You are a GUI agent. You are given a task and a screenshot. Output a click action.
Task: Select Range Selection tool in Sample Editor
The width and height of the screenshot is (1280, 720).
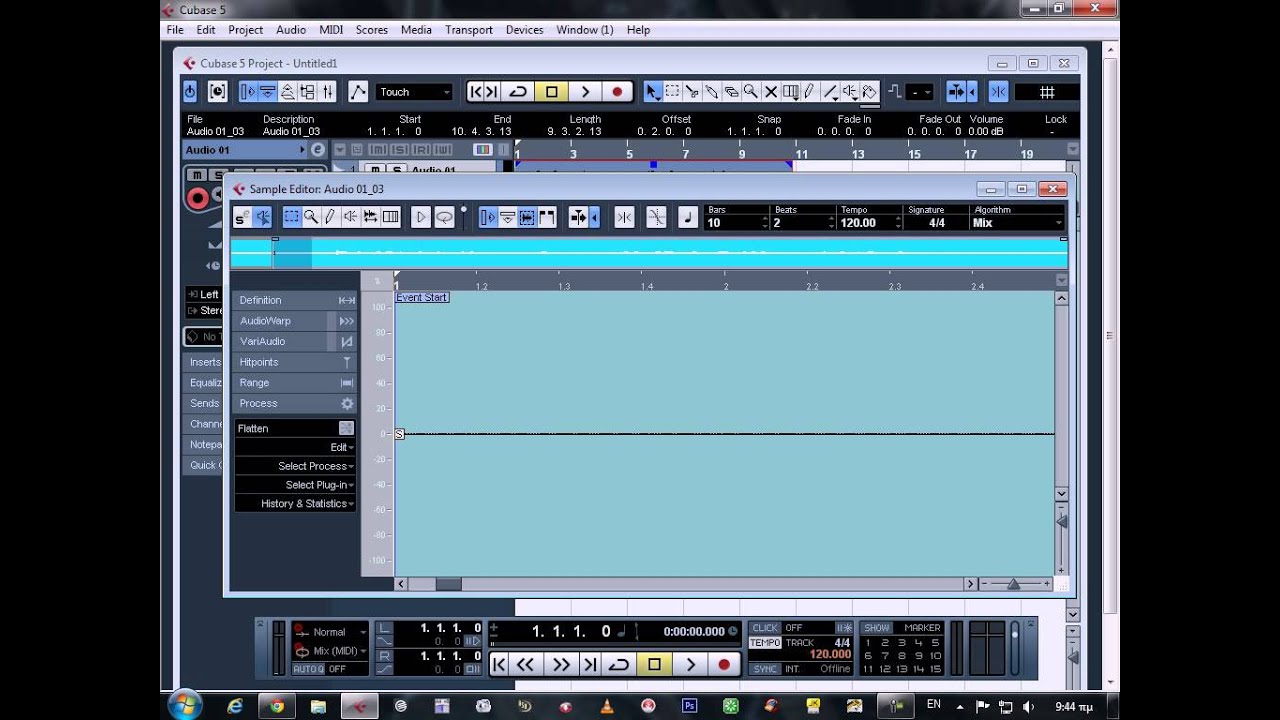click(291, 217)
